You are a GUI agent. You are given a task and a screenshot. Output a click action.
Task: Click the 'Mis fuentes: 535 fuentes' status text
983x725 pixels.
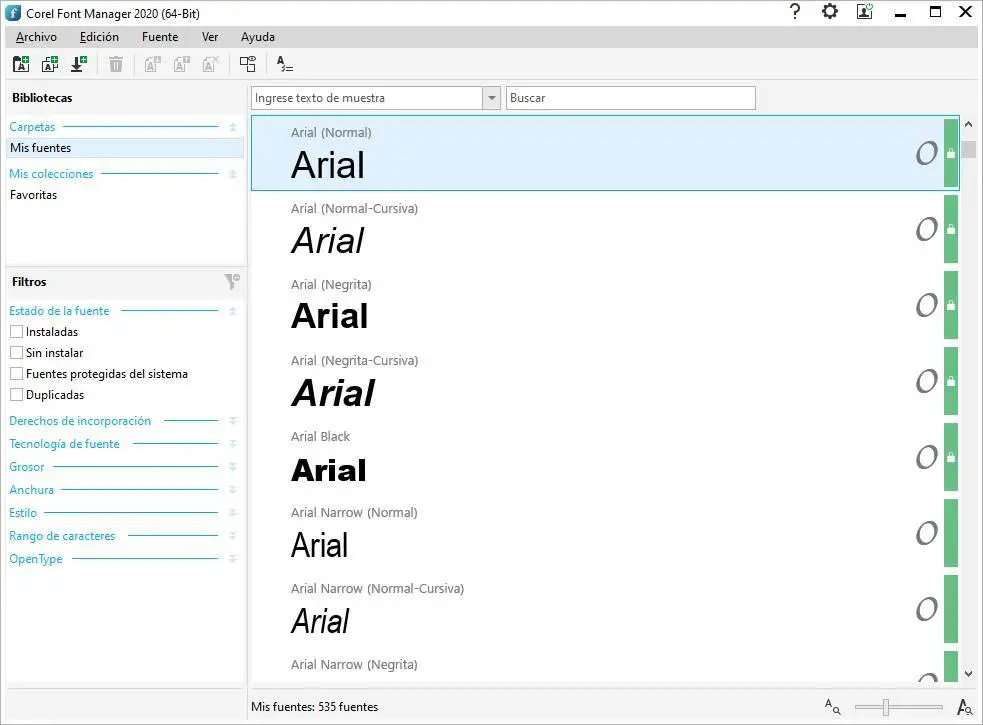(315, 707)
